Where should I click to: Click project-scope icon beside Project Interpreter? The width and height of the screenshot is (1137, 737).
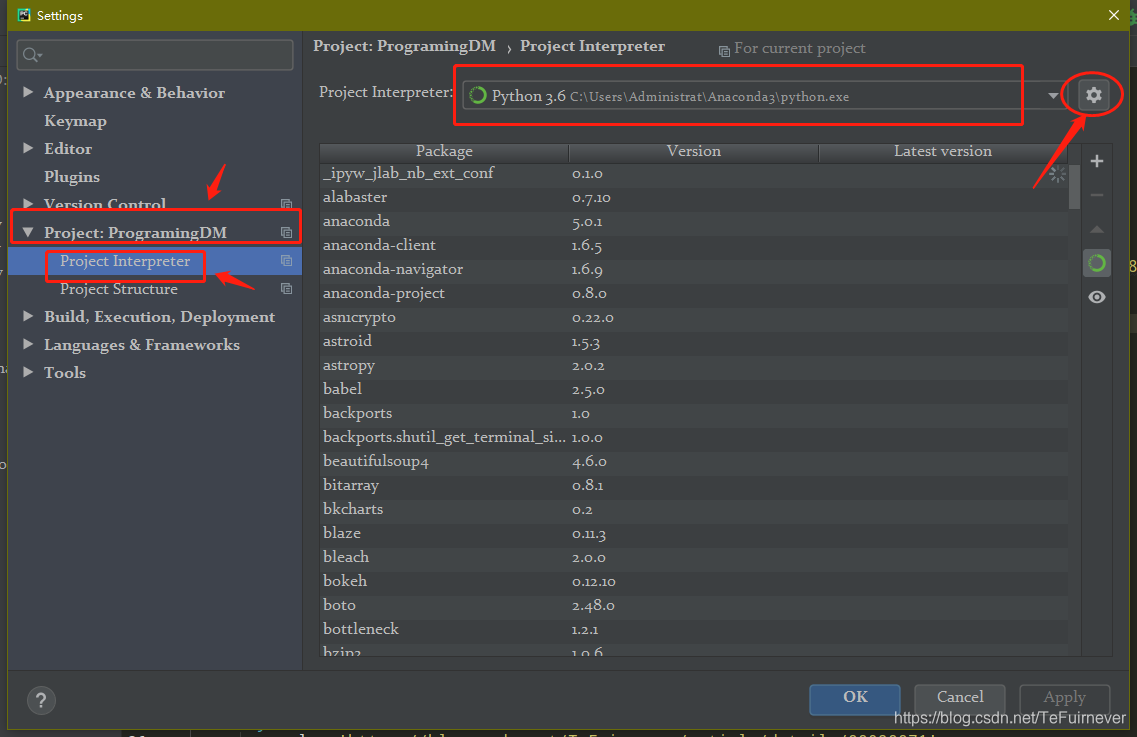pos(286,260)
